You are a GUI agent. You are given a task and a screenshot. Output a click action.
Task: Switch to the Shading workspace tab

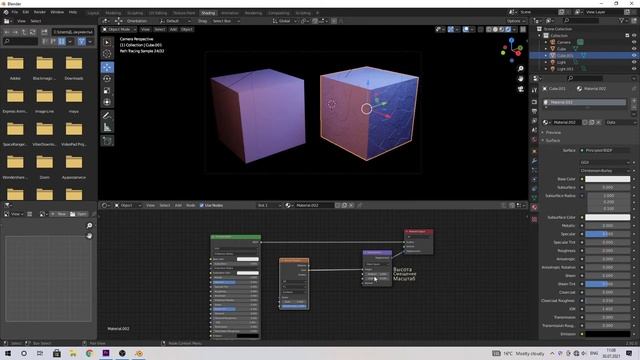(x=208, y=13)
